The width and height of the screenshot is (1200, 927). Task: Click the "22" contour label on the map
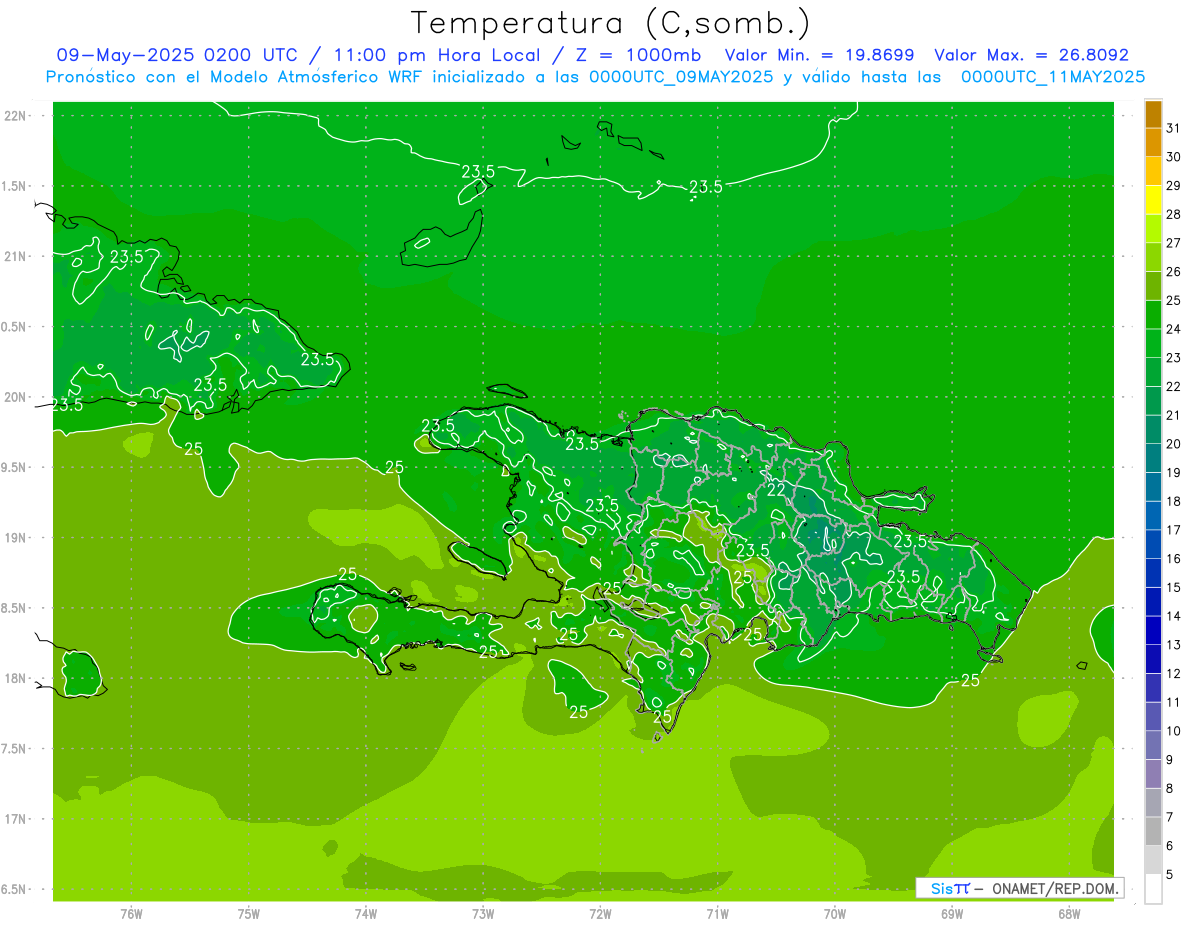(x=776, y=490)
